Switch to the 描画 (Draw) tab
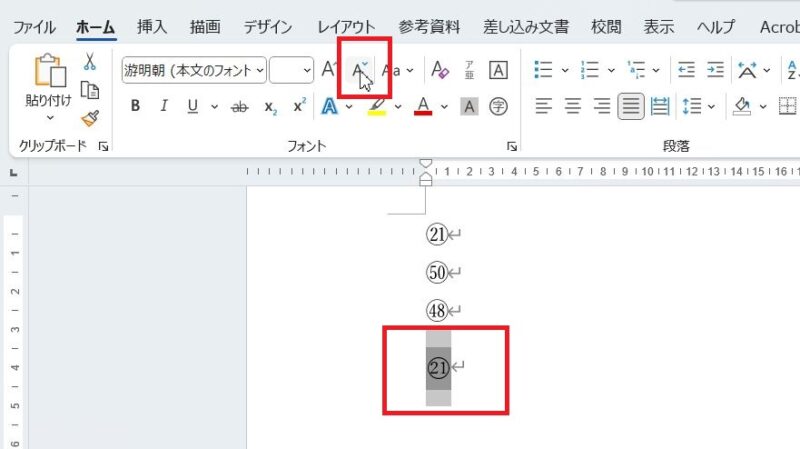The image size is (800, 449). 205,27
